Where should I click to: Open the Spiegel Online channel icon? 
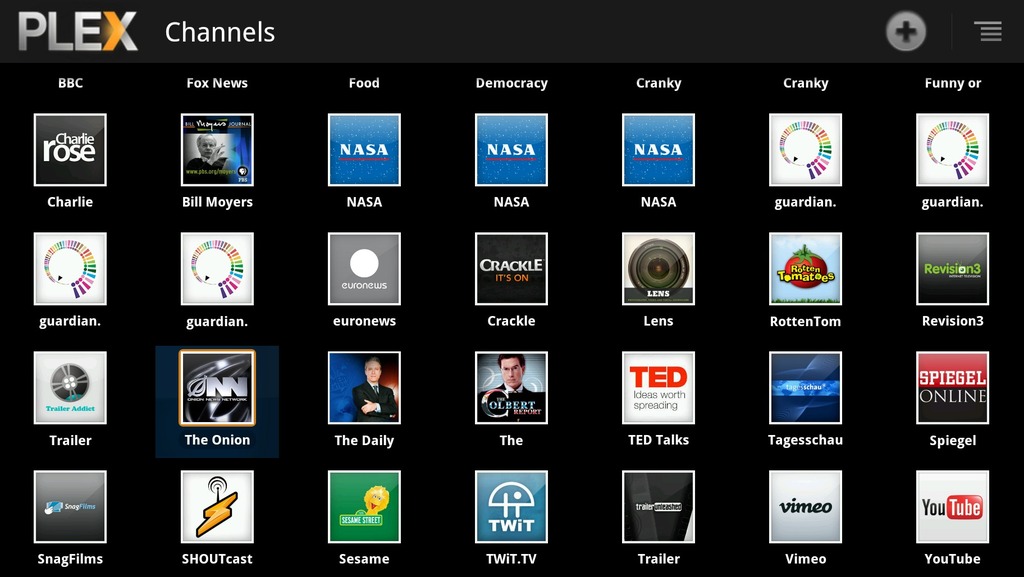952,388
